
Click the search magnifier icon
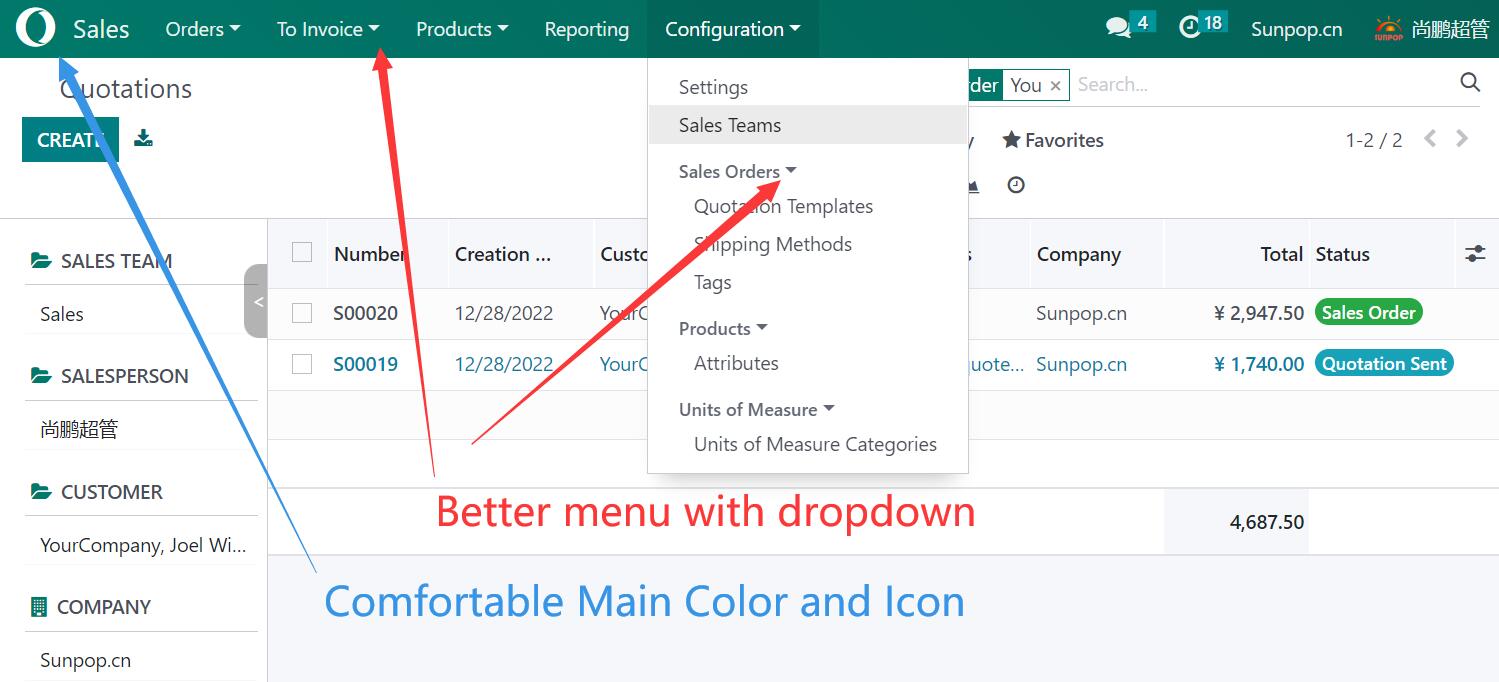click(1469, 83)
